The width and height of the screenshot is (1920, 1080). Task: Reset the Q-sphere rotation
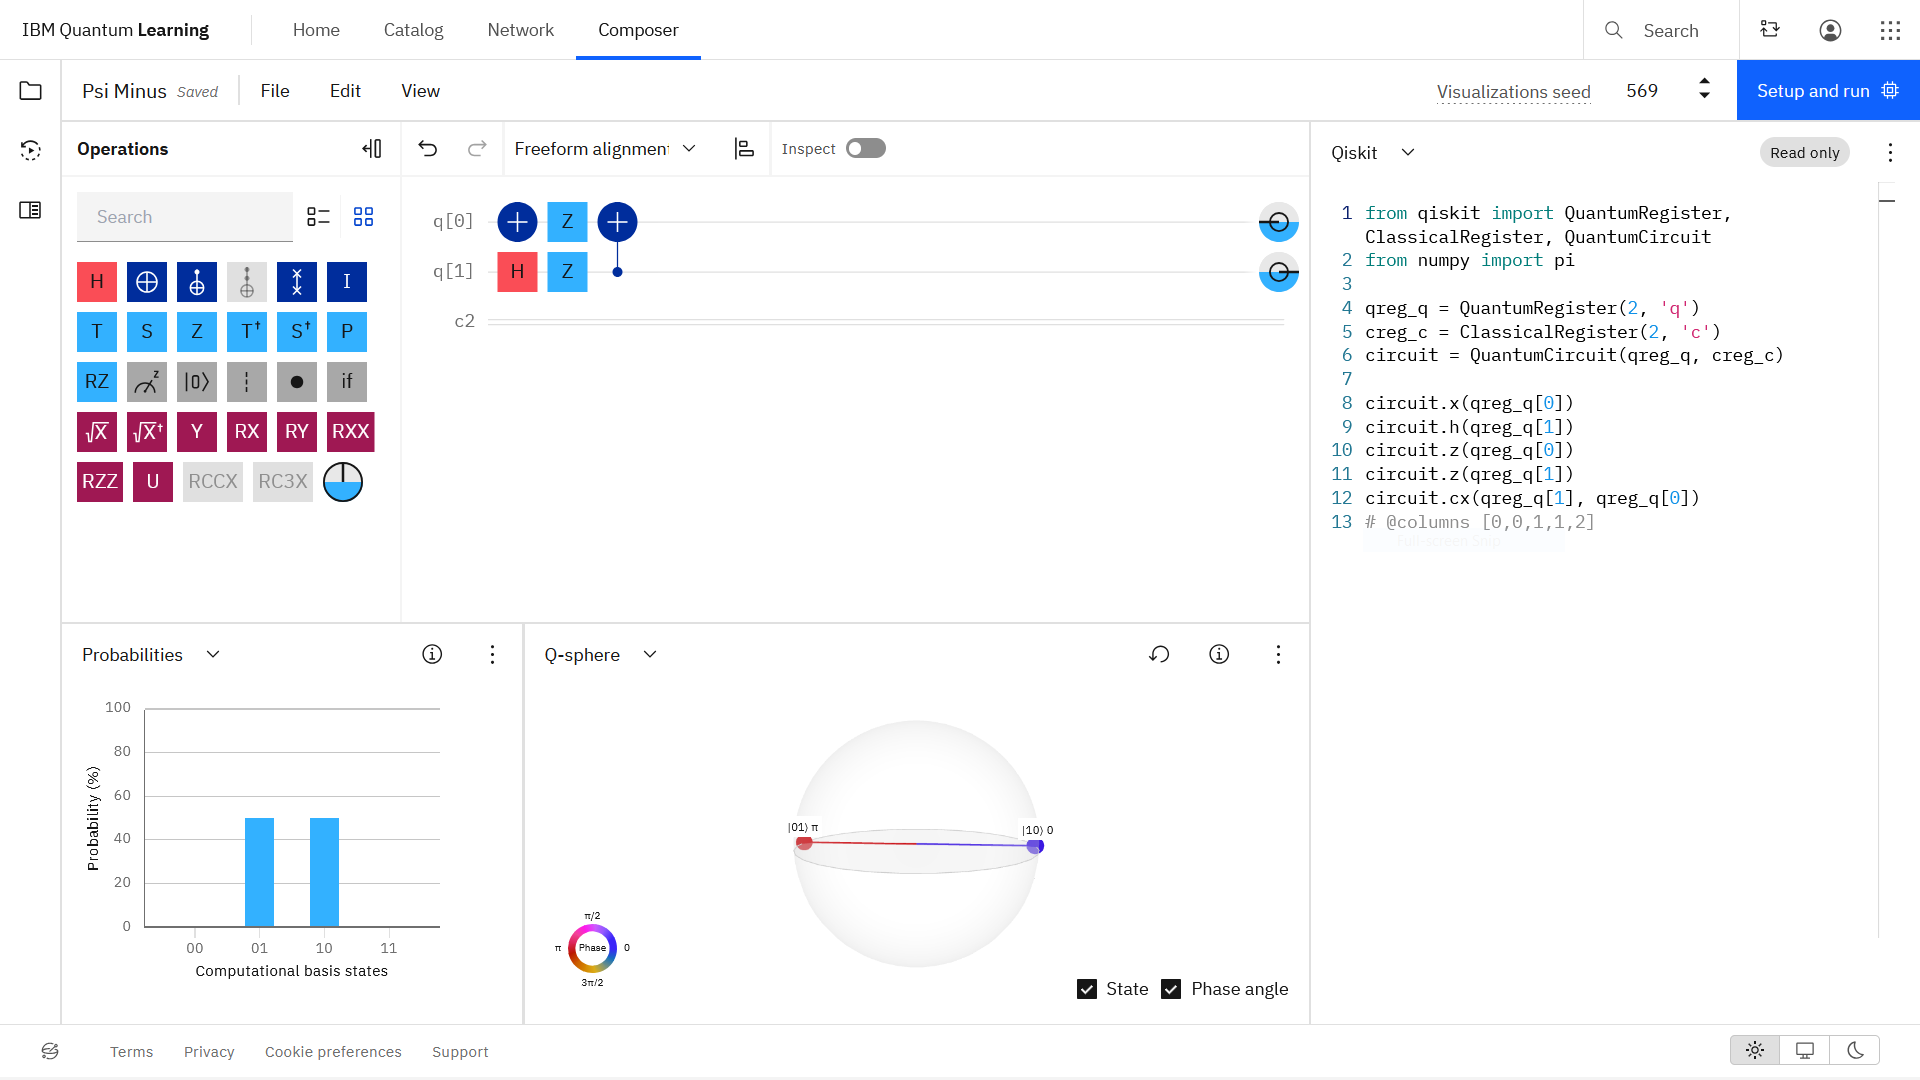click(x=1159, y=655)
